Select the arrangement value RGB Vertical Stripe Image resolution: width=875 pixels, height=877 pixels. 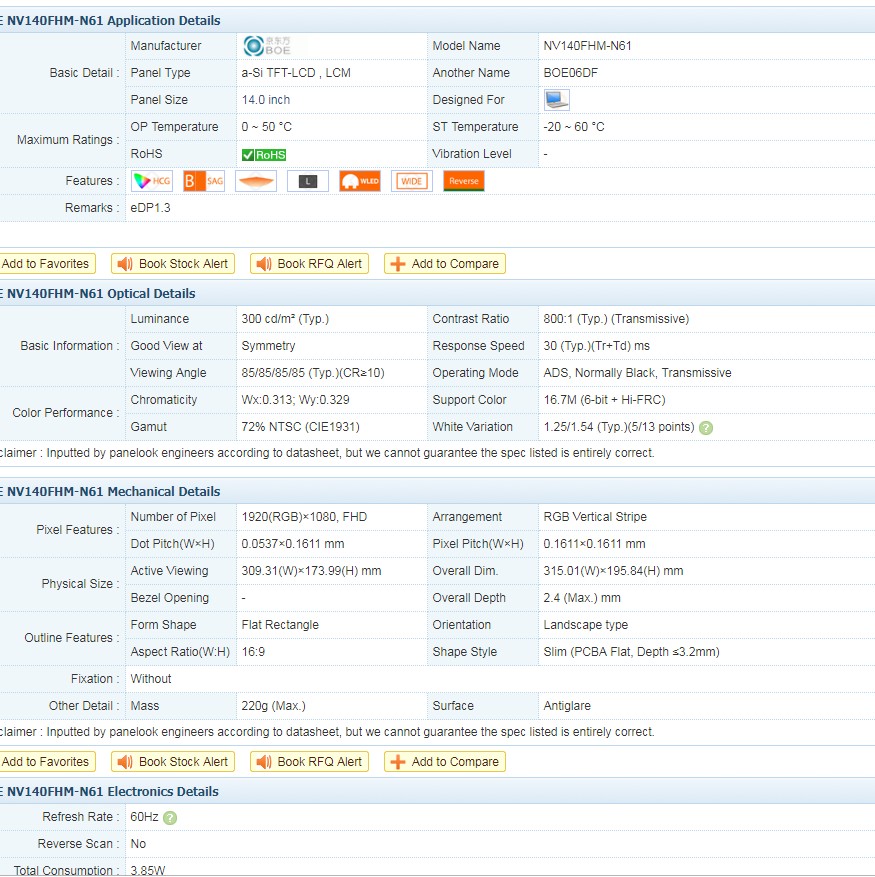(x=595, y=517)
